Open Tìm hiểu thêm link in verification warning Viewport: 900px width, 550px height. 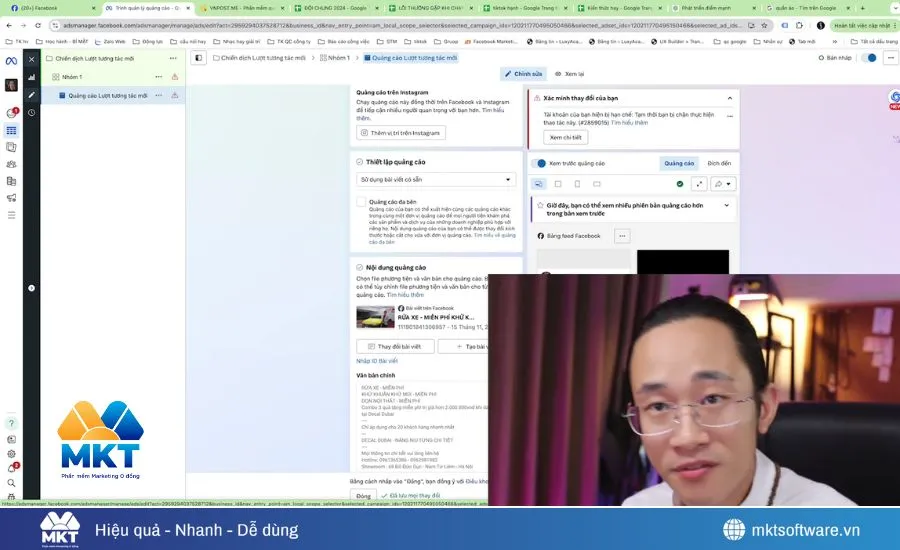pyautogui.click(x=629, y=123)
